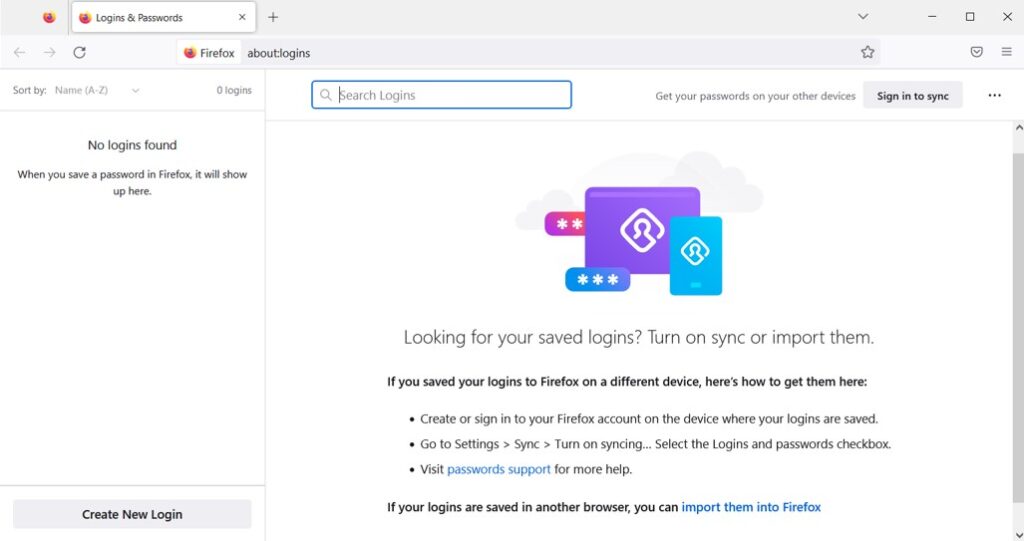Open a new tab with plus icon
This screenshot has height=541, width=1024.
pyautogui.click(x=273, y=17)
